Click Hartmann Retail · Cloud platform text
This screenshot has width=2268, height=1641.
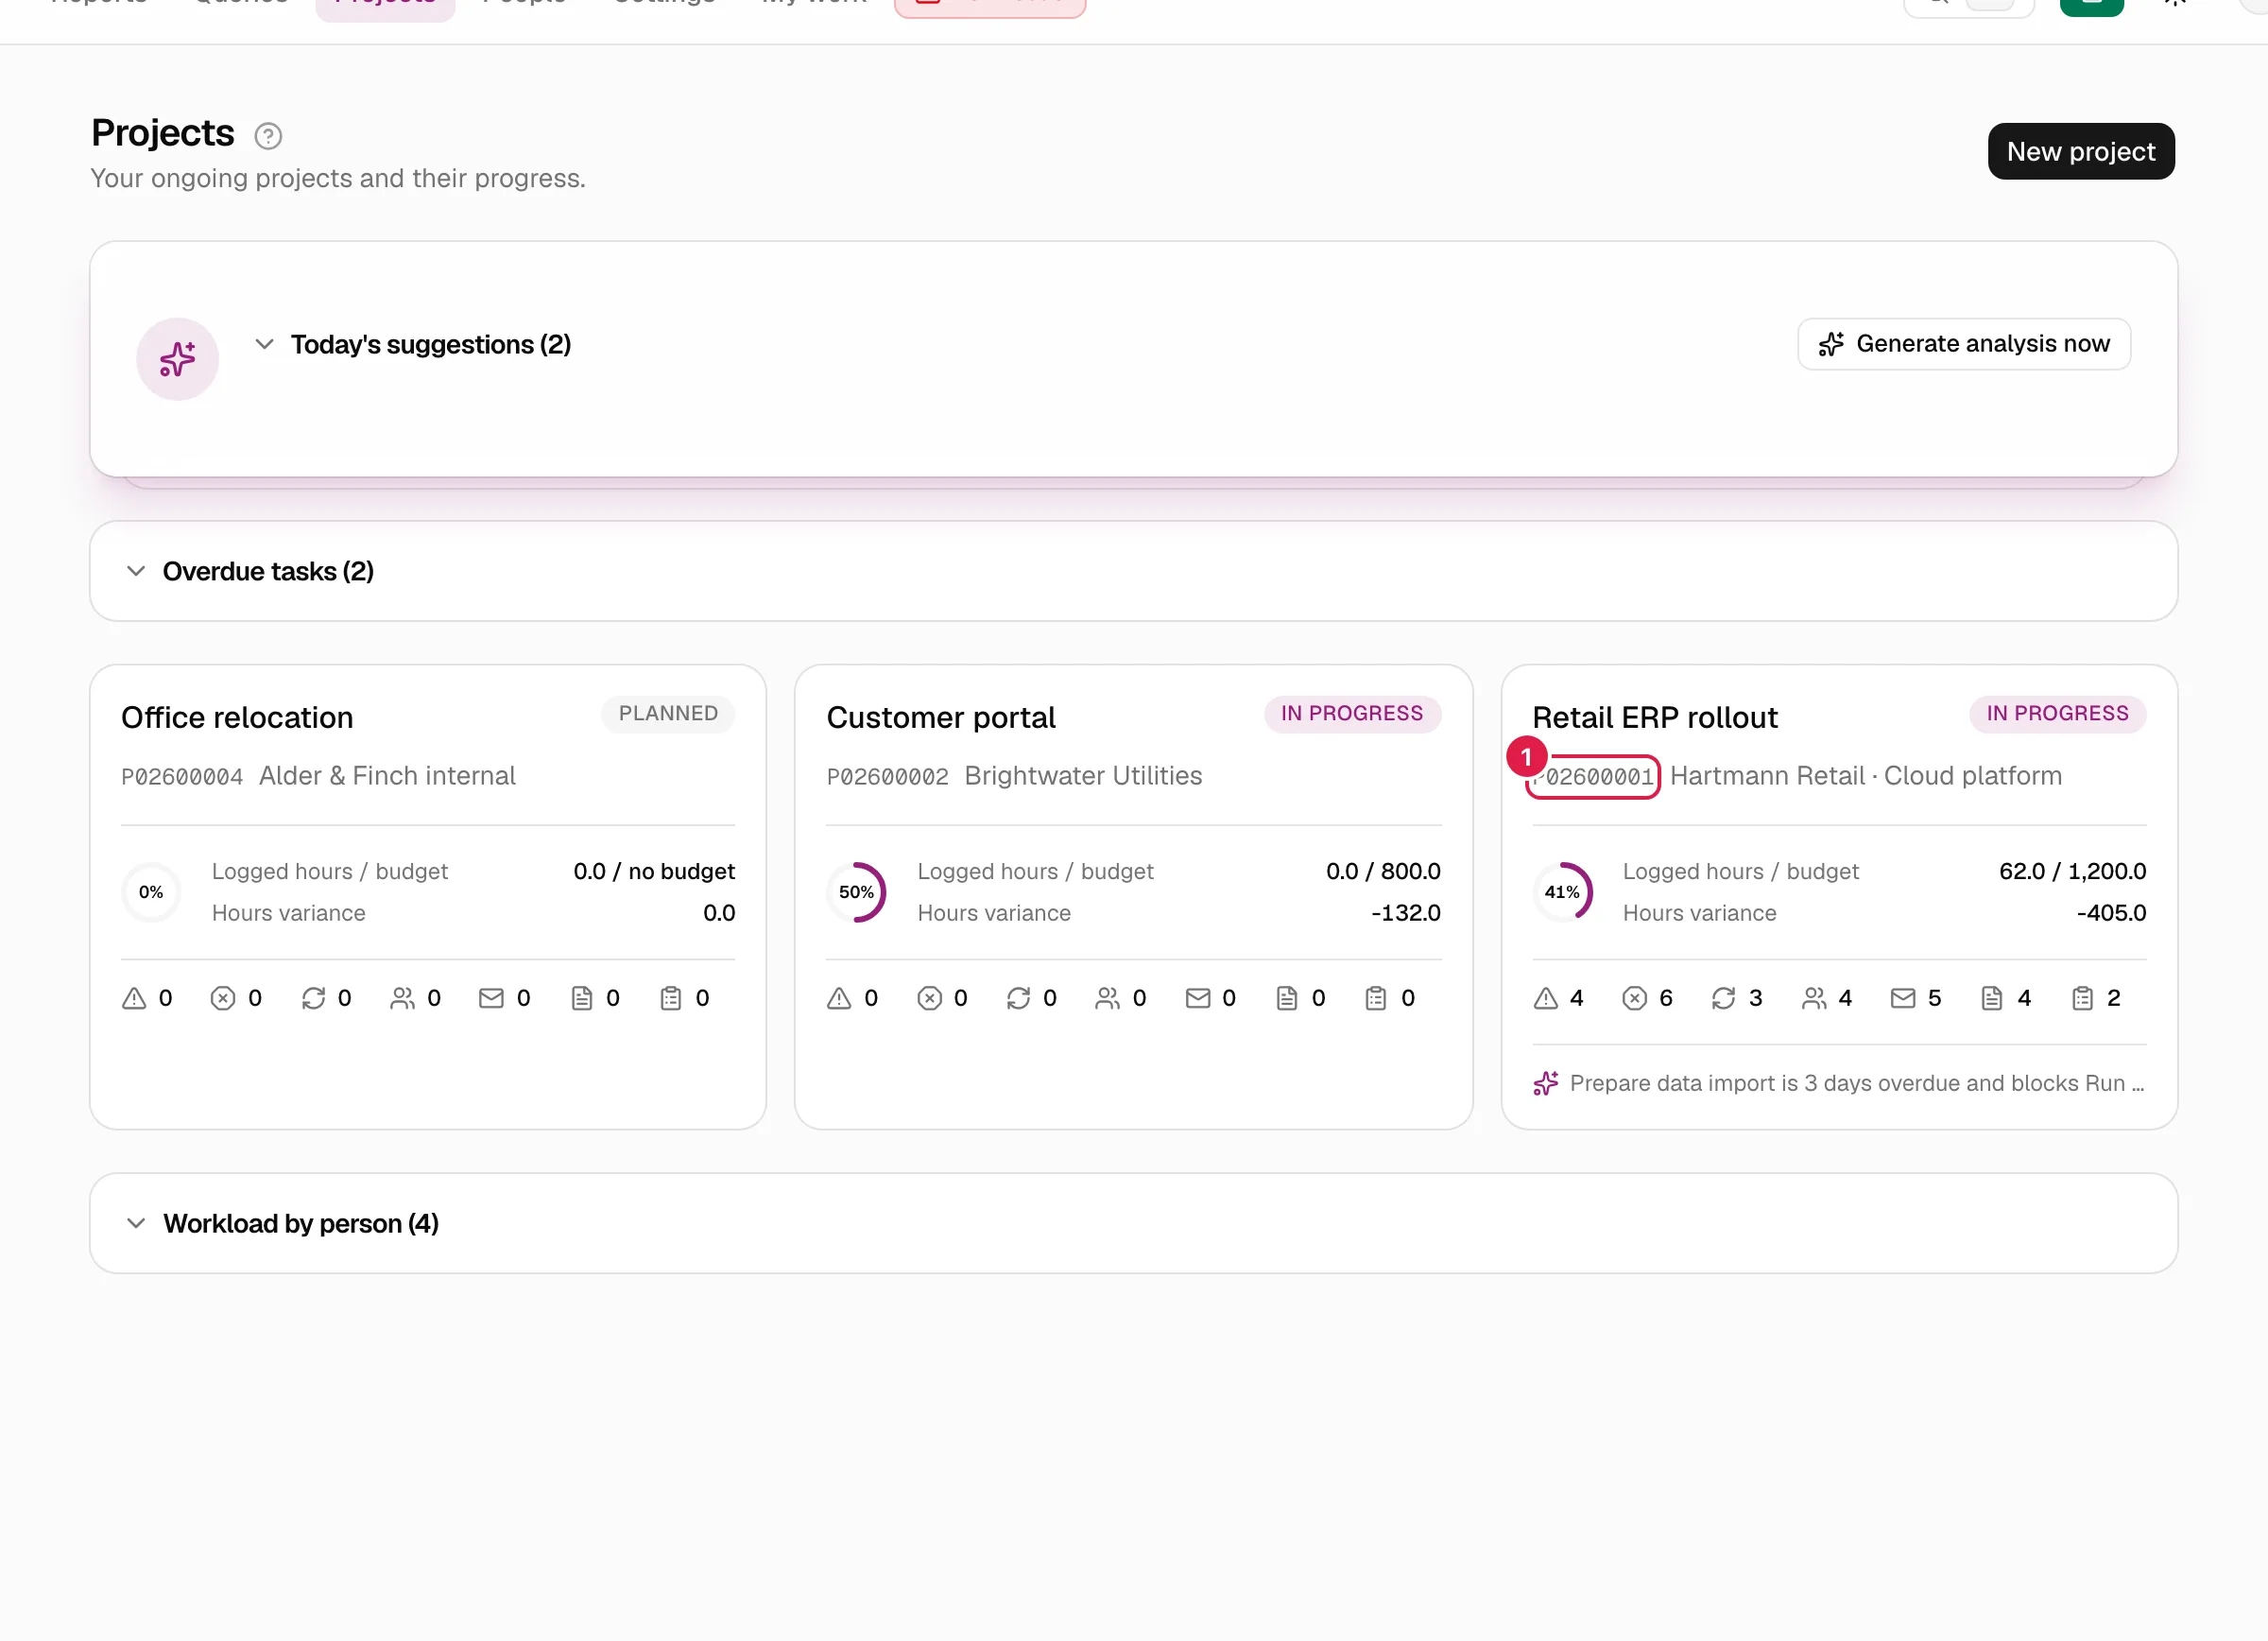(1866, 776)
